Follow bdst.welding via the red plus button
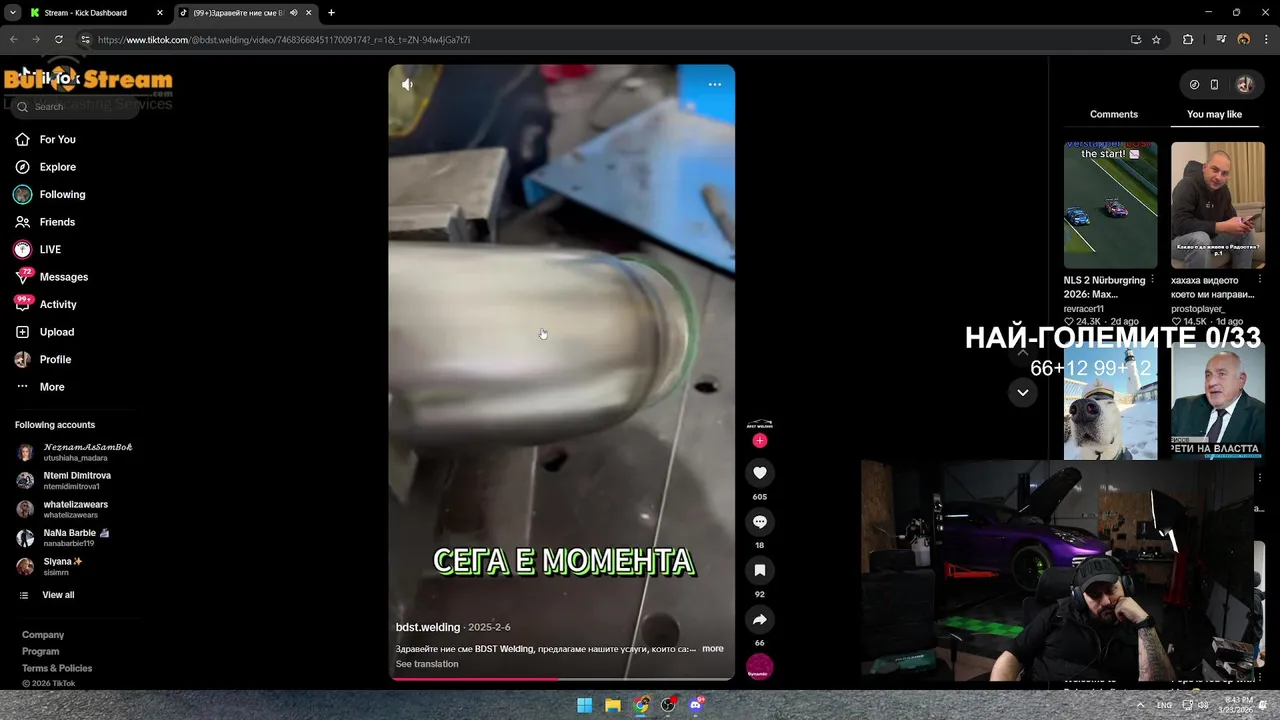The height and width of the screenshot is (720, 1280). (x=760, y=441)
